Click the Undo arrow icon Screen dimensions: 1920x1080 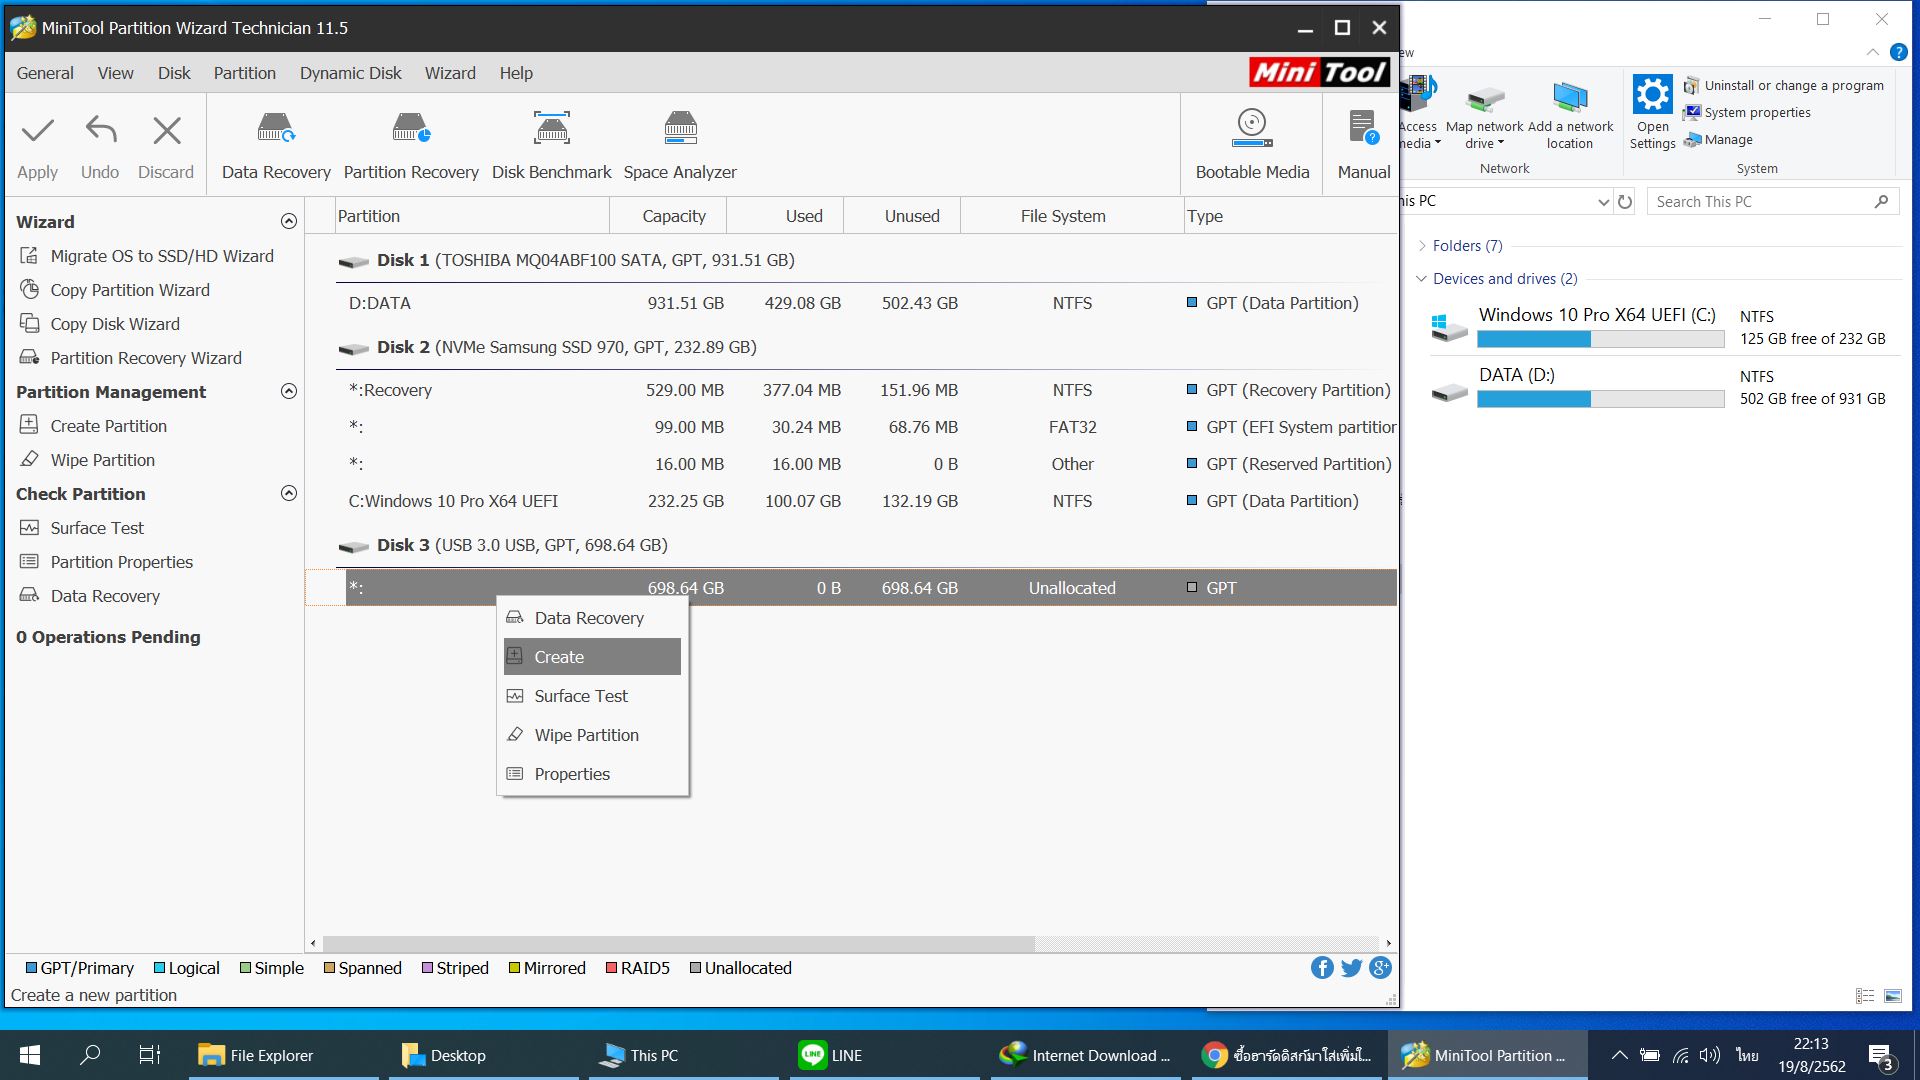point(100,131)
